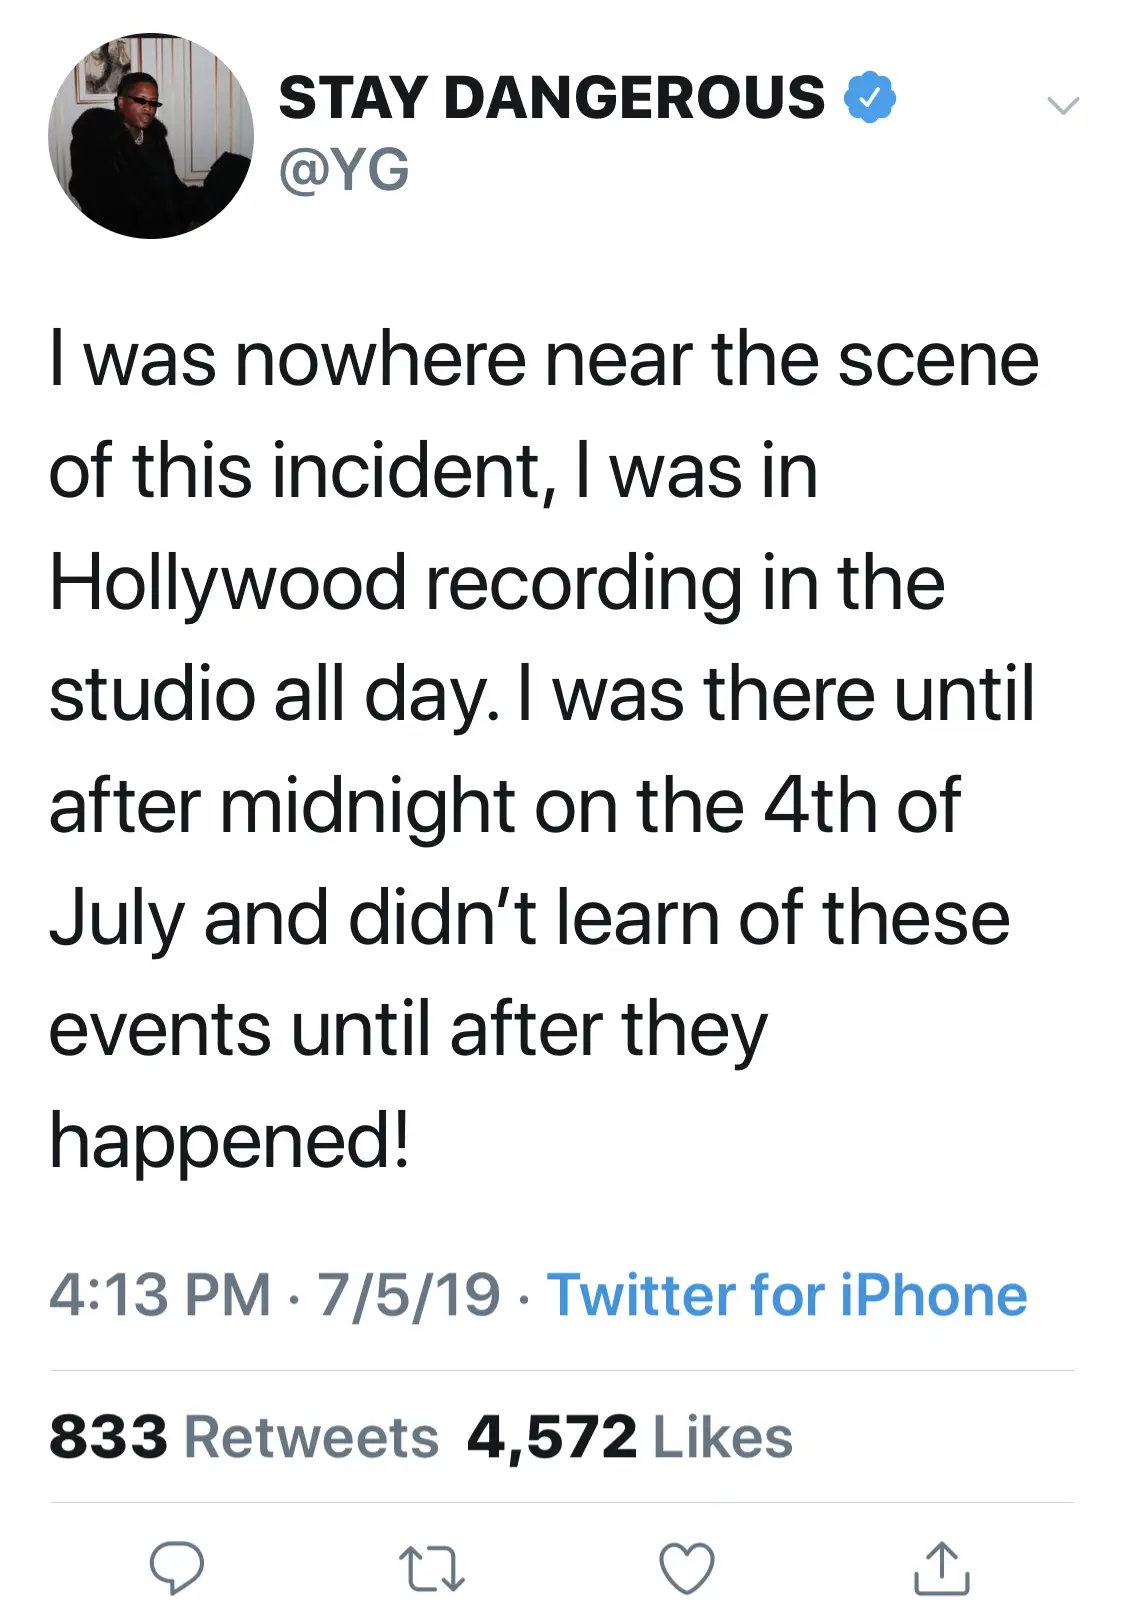Viewport: 1125px width, 1623px height.
Task: Tap the word Hollywood in the tweet
Action: click(x=228, y=583)
